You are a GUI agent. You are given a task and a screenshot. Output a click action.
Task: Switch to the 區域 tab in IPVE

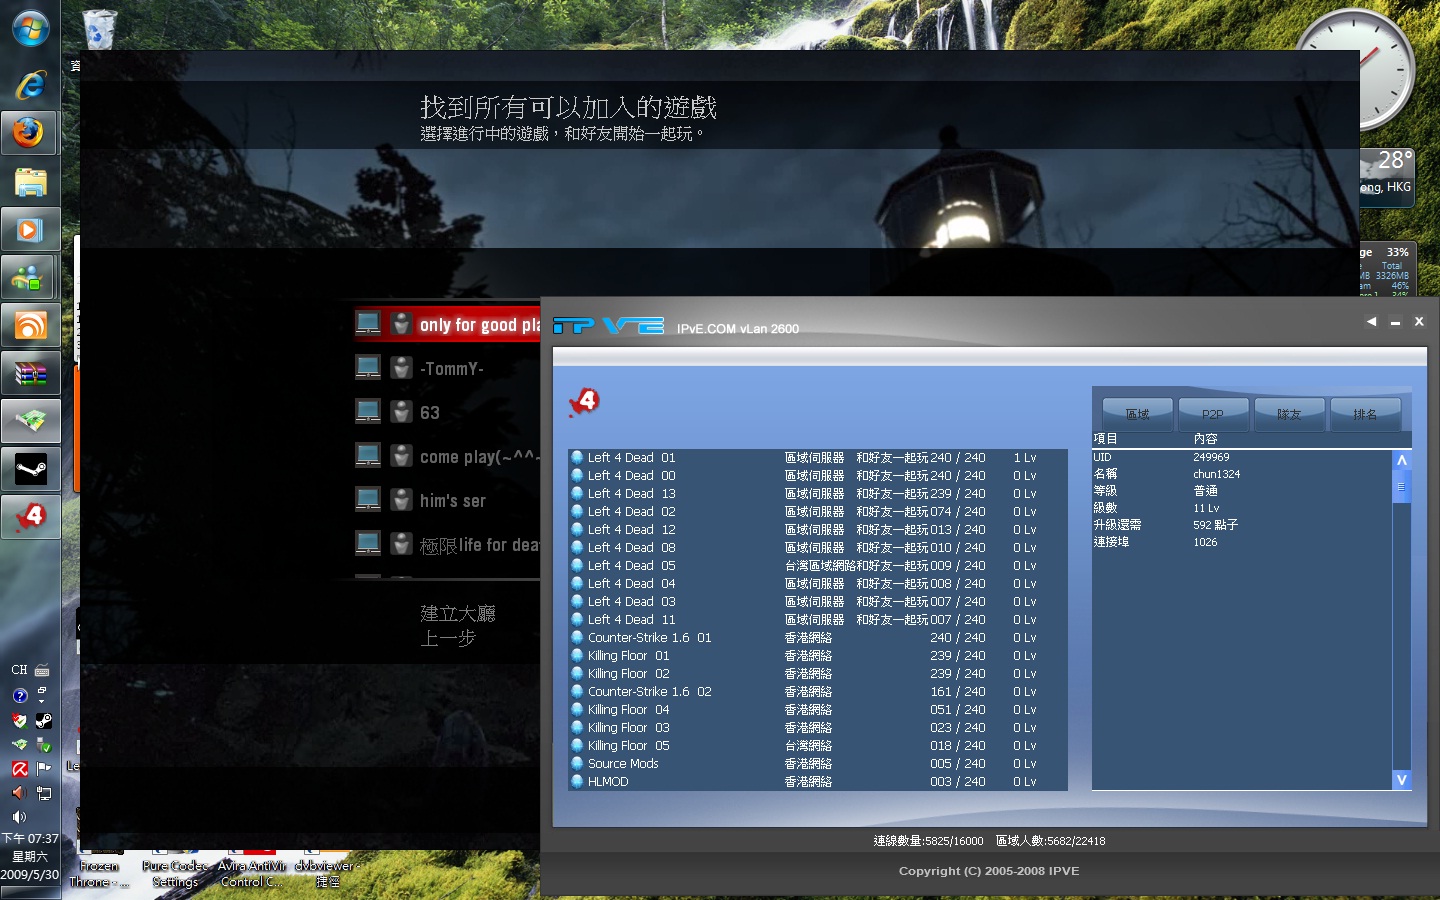click(1138, 414)
